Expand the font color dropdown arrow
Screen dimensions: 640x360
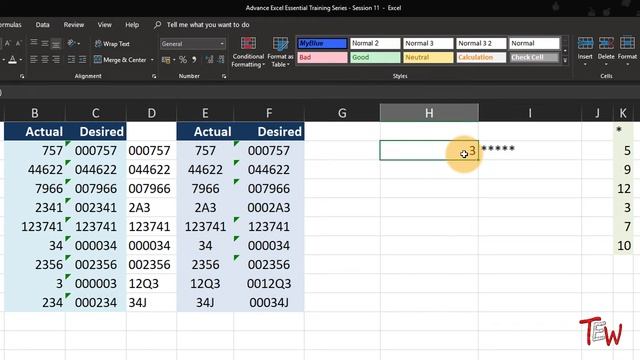(x=20, y=60)
